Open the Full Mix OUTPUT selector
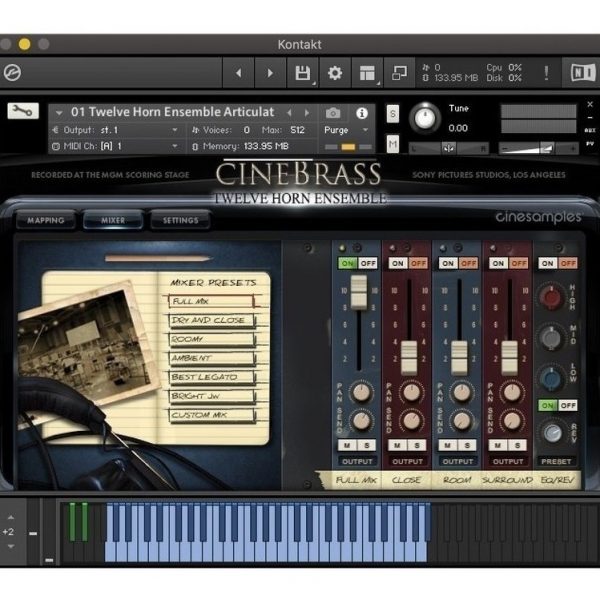The height and width of the screenshot is (600, 600). (x=357, y=461)
